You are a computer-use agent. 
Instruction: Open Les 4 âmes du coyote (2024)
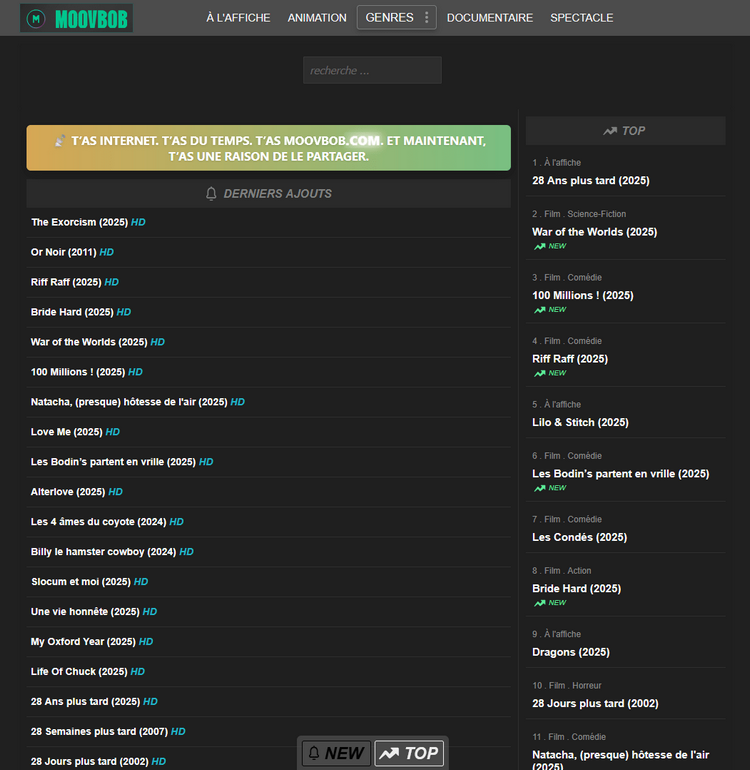(x=99, y=522)
